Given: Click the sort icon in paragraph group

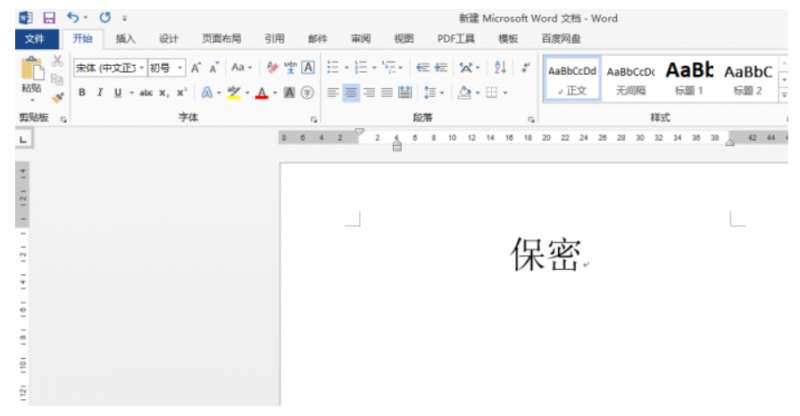Looking at the screenshot, I should point(499,68).
